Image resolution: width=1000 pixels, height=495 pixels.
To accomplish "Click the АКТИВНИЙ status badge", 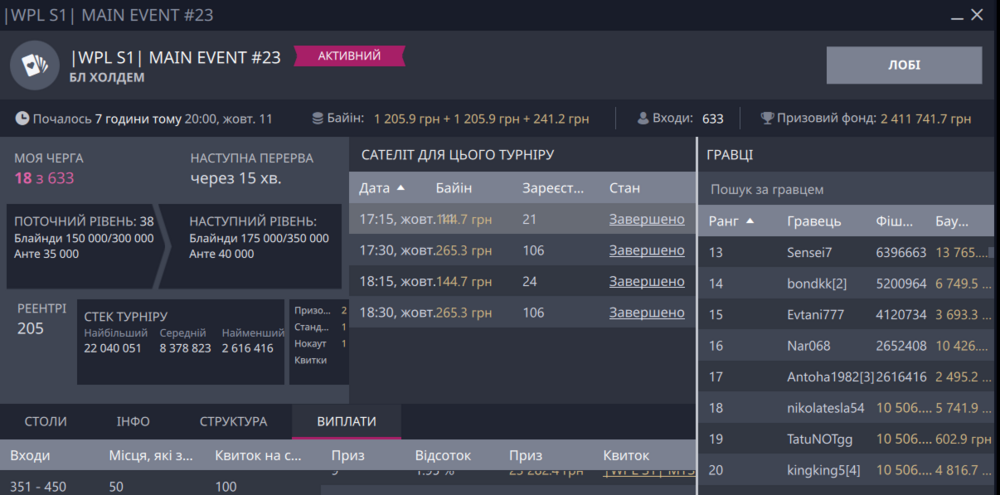I will click(x=349, y=56).
